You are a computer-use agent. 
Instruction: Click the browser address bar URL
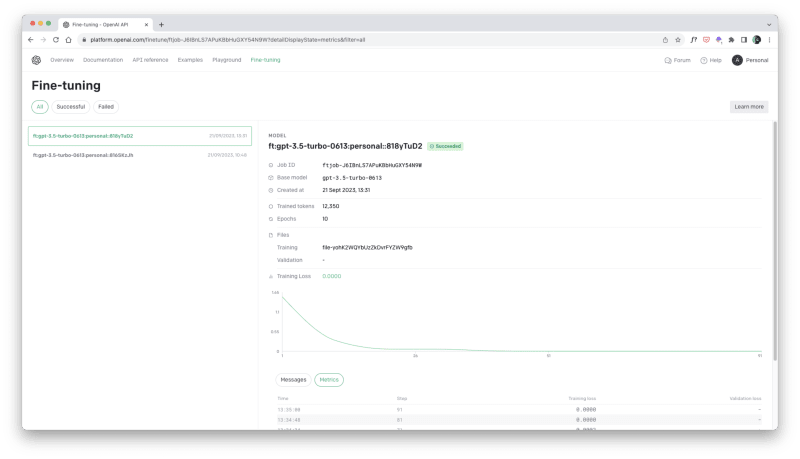[x=228, y=40]
